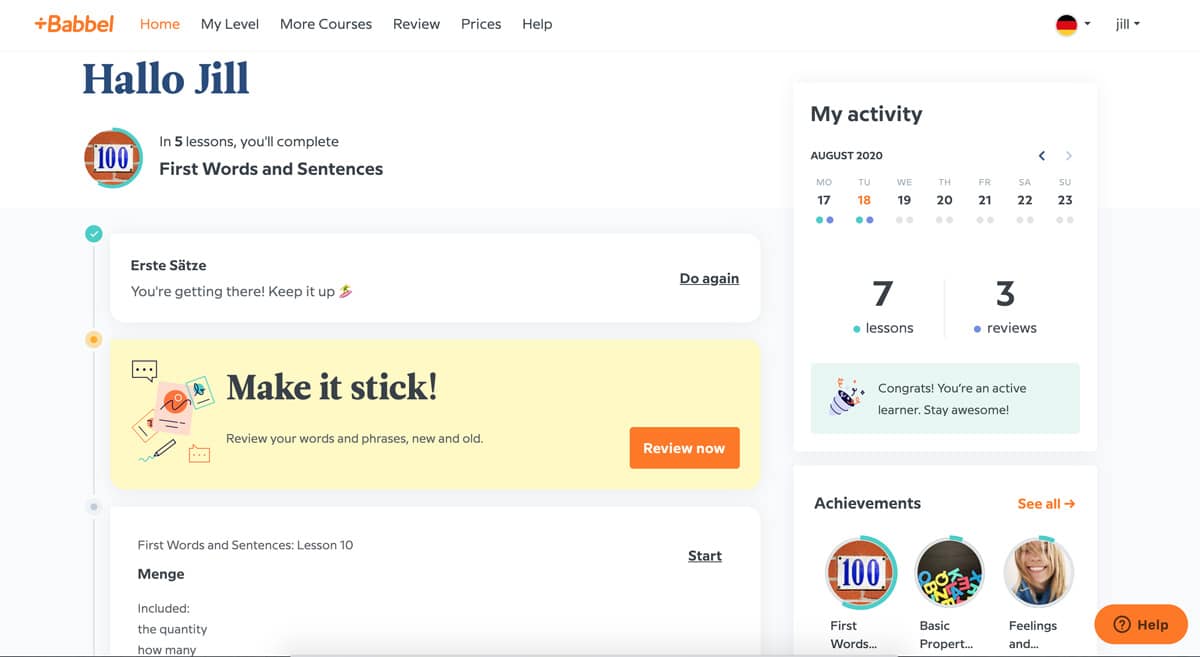Click the Make it stick! heading
The image size is (1200, 657).
tap(332, 387)
